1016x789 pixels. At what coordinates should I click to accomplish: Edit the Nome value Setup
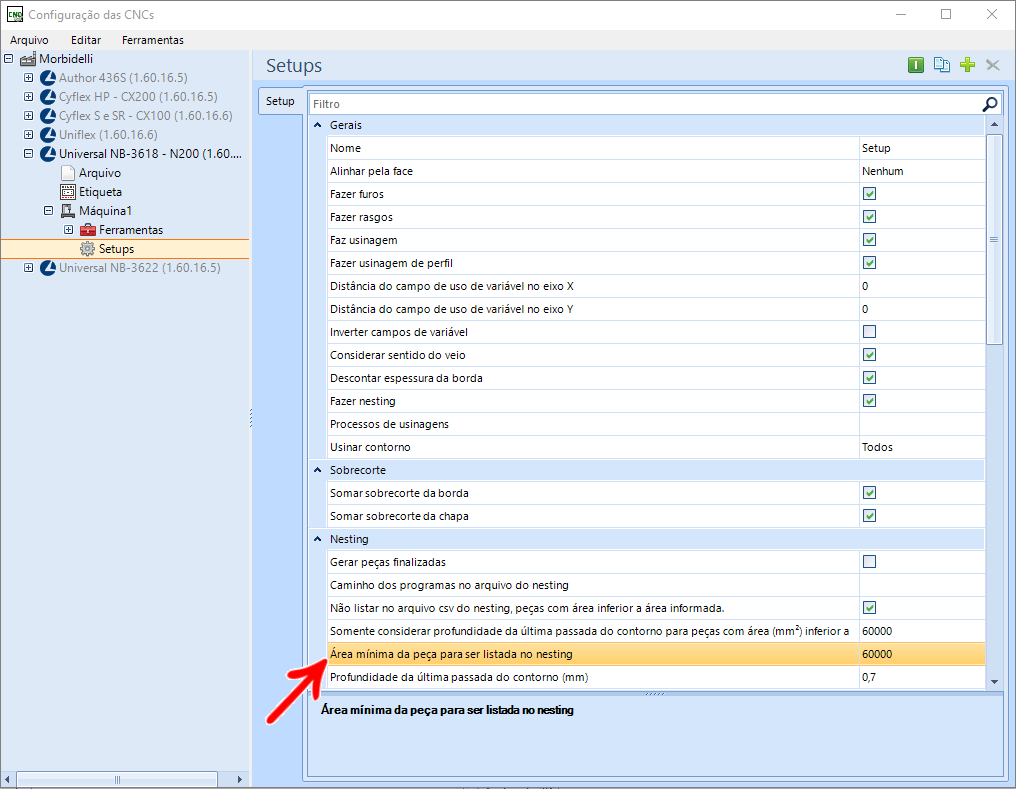coord(921,148)
